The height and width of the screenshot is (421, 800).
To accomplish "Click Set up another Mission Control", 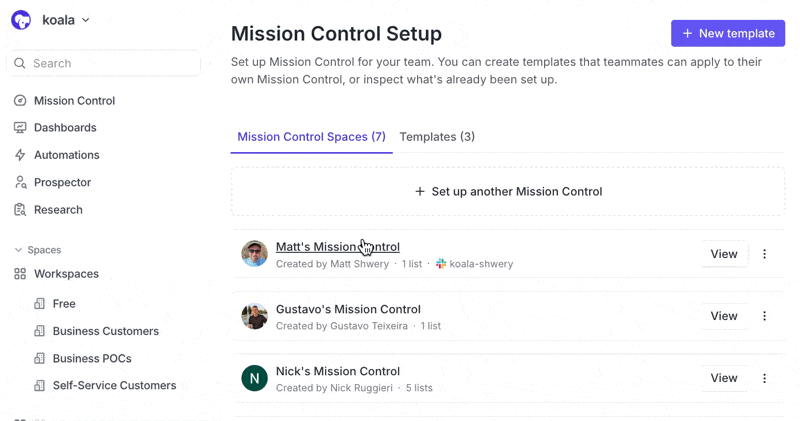I will 508,191.
